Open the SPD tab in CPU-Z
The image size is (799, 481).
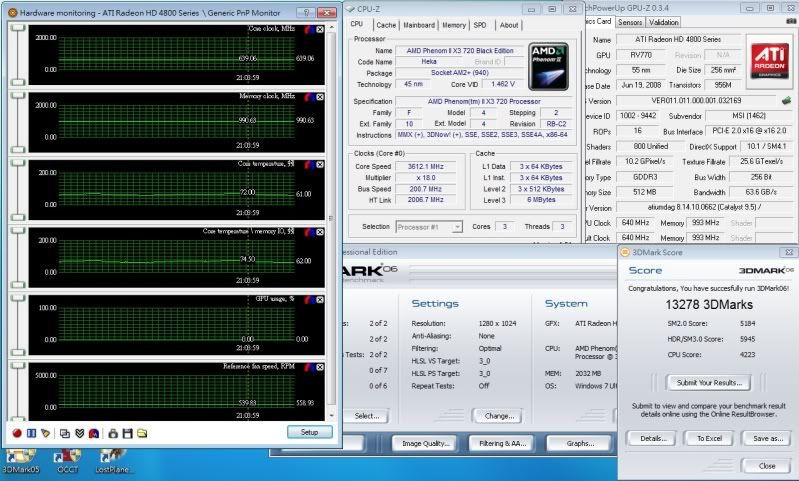pyautogui.click(x=480, y=25)
